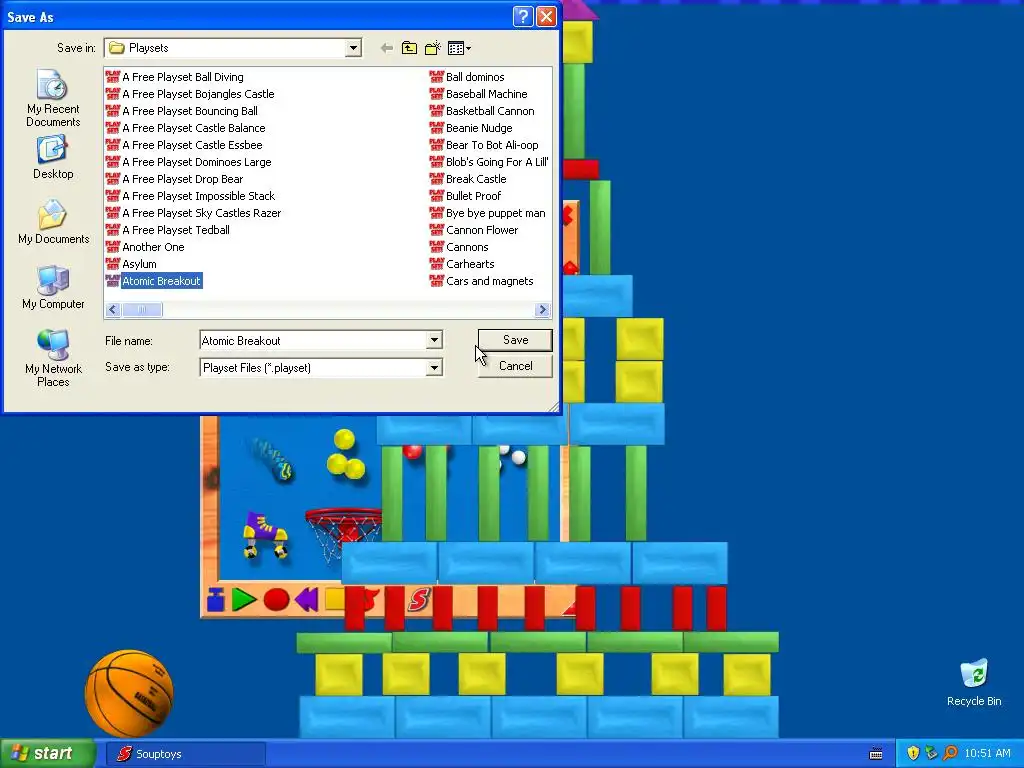The image size is (1024, 768).
Task: Select the roller skate toy in toolbox
Action: pyautogui.click(x=264, y=535)
